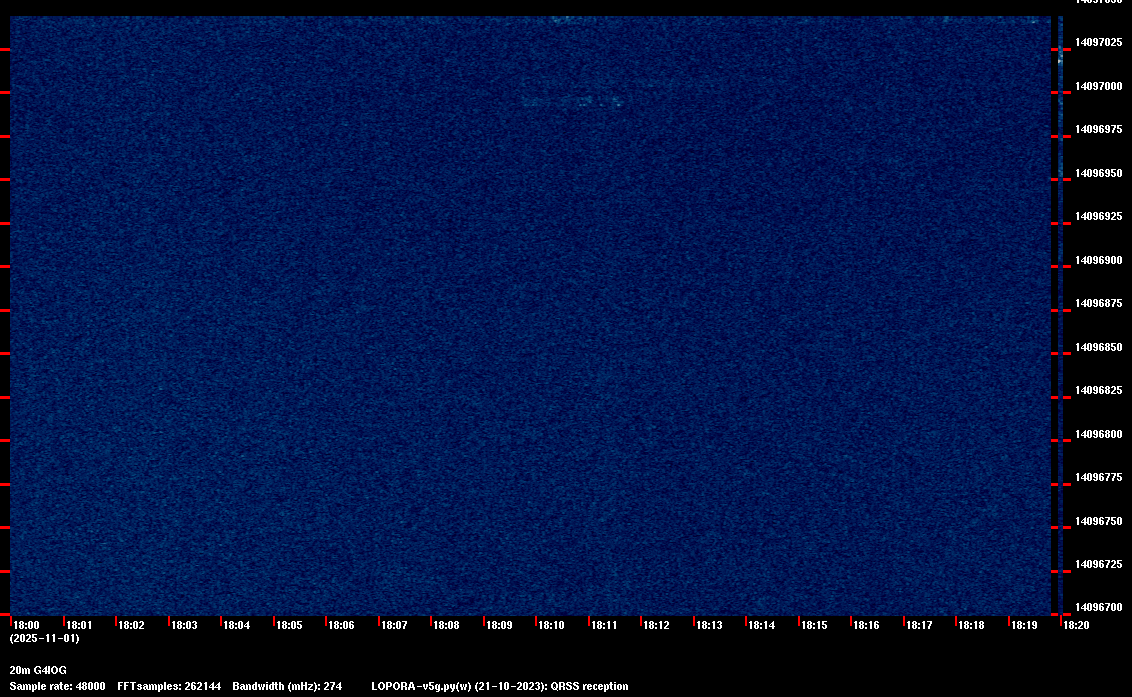Click the 18:06 time label

pyautogui.click(x=341, y=625)
